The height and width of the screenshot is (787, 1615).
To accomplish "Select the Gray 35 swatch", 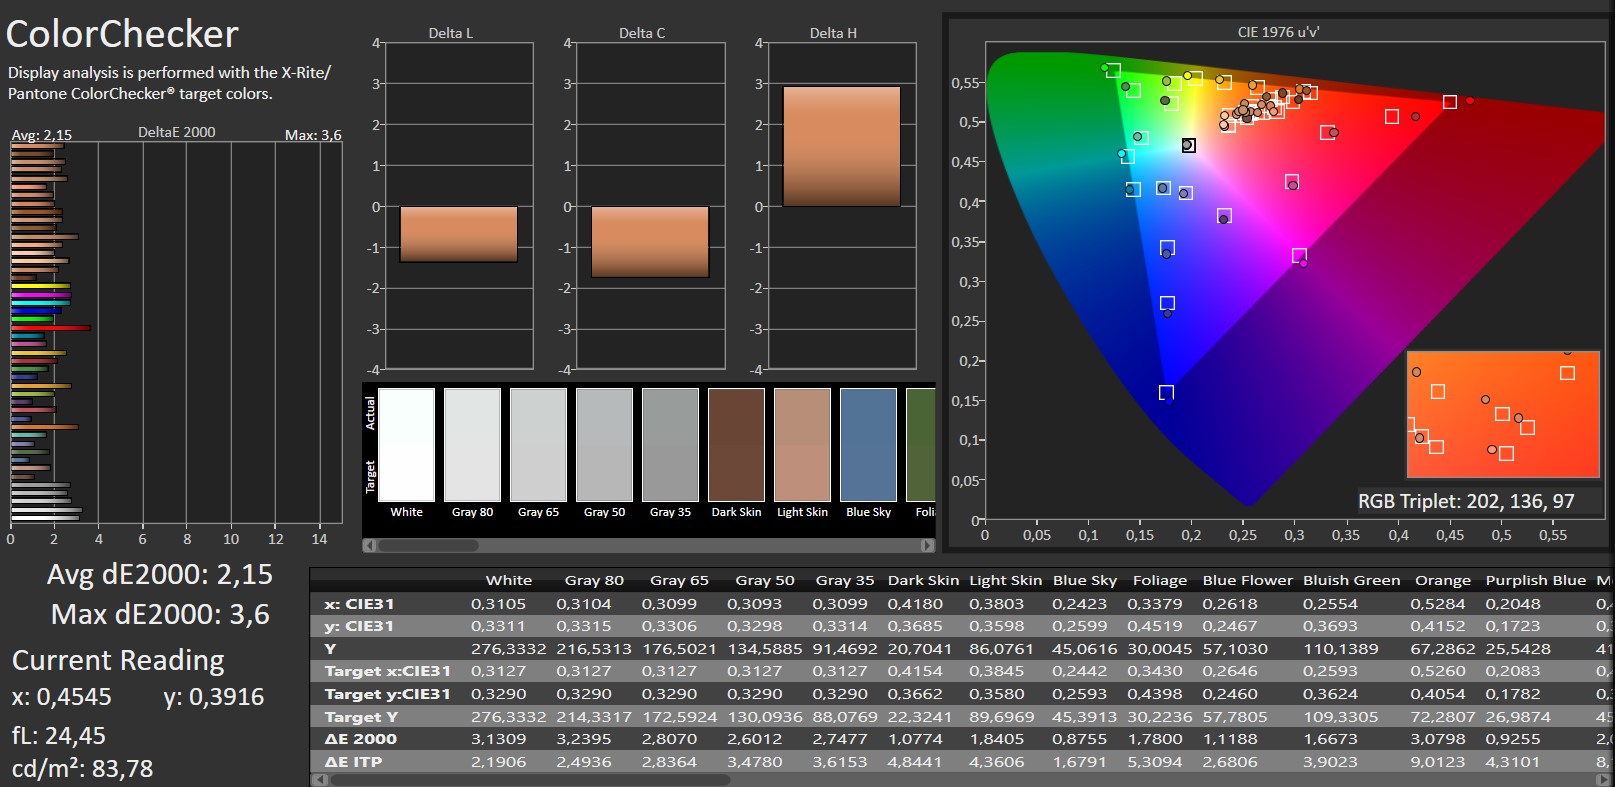I will click(x=670, y=445).
